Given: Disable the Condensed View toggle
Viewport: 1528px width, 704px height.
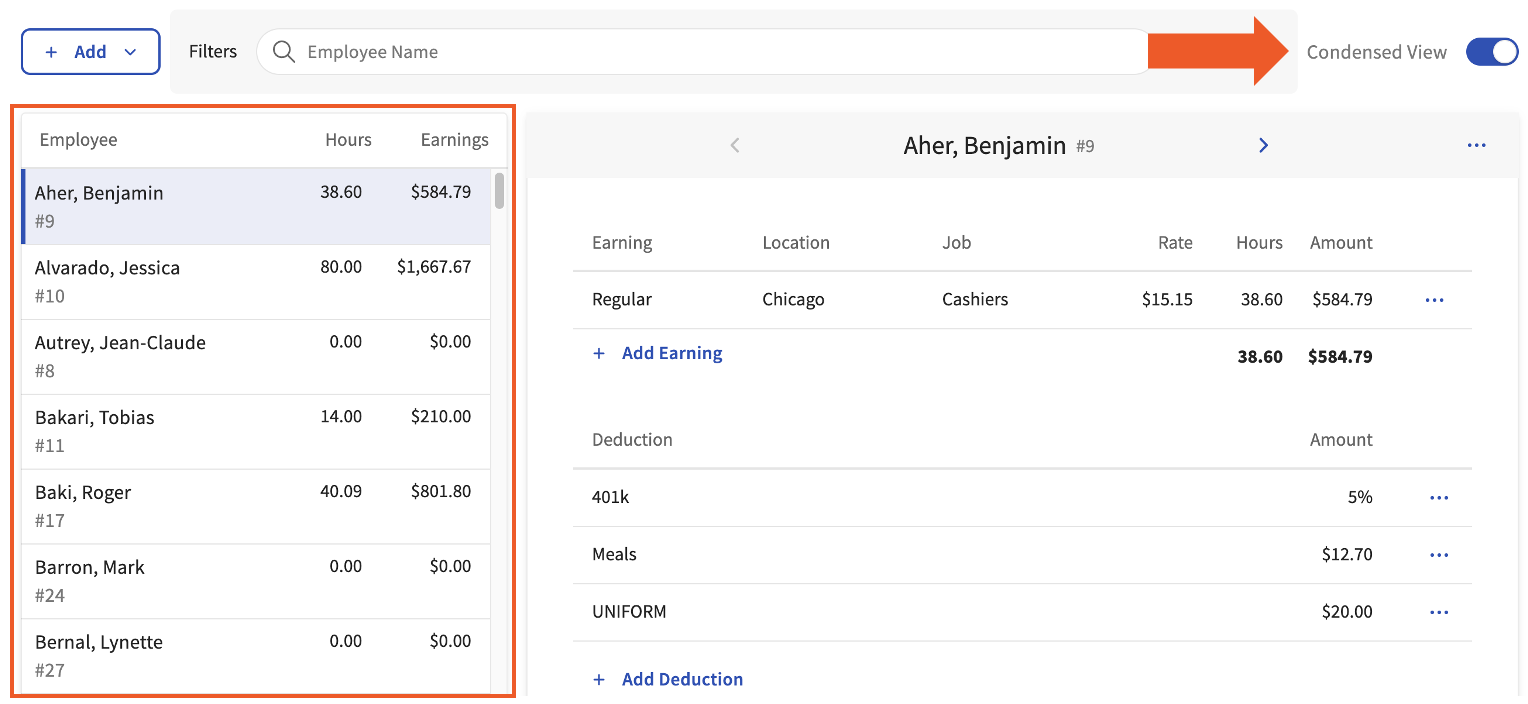Looking at the screenshot, I should pyautogui.click(x=1492, y=51).
